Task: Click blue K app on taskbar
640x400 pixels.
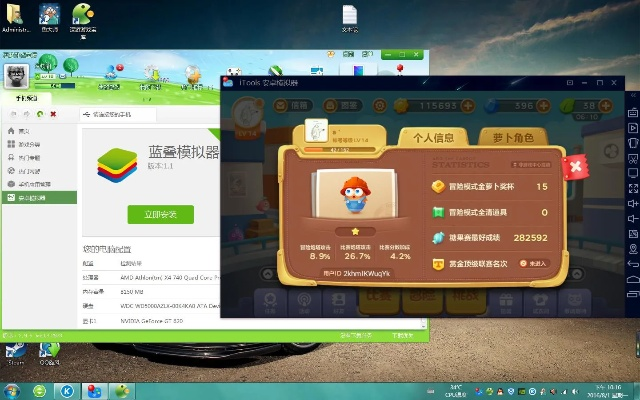Action: tap(67, 391)
